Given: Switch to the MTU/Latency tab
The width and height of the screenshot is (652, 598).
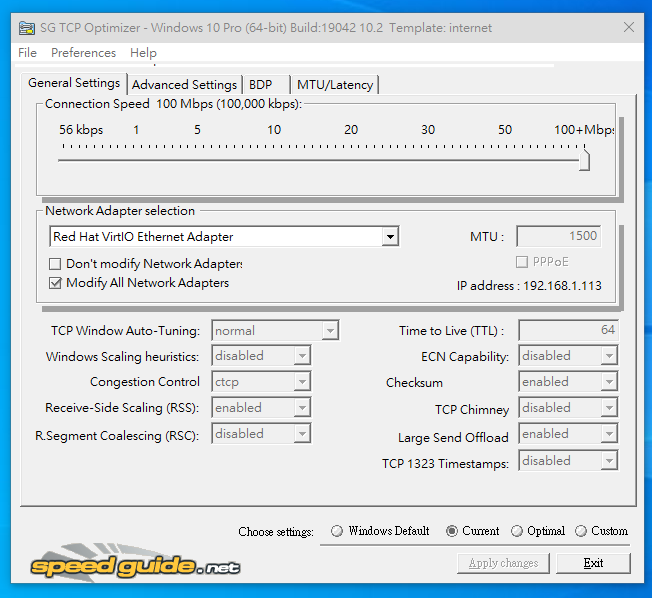Looking at the screenshot, I should [335, 85].
